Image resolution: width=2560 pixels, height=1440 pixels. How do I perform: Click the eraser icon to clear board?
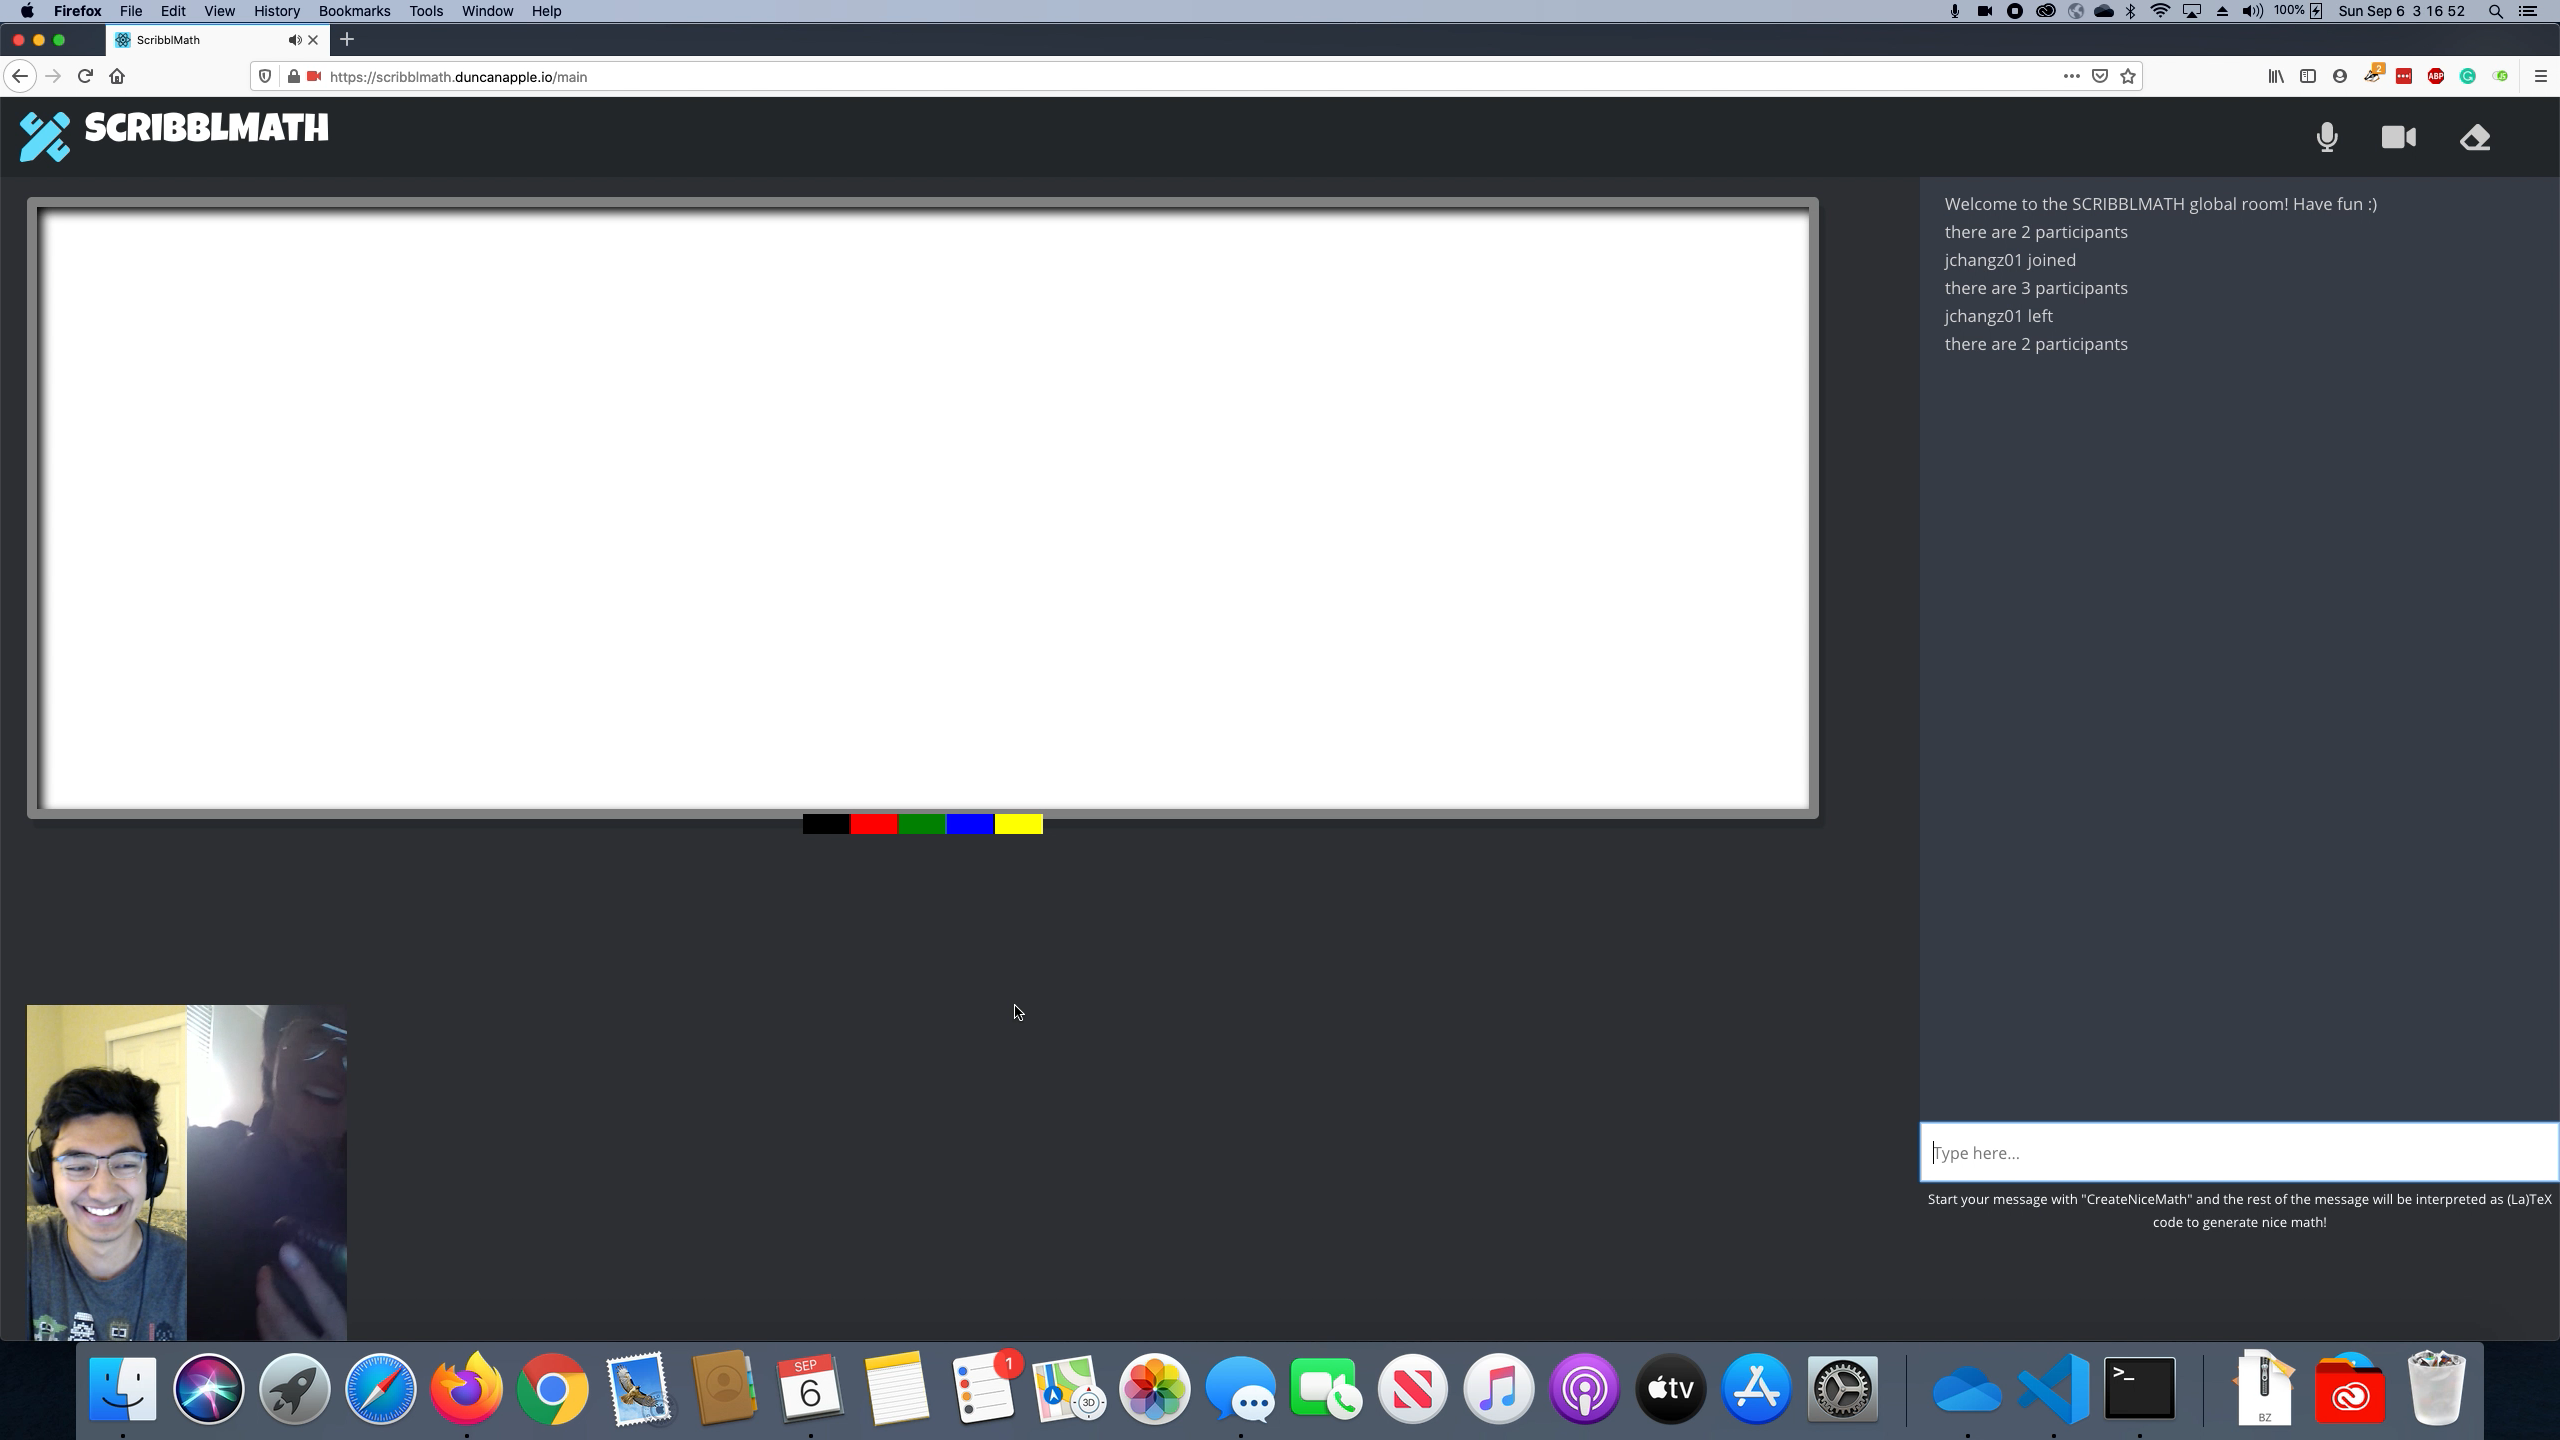tap(2475, 137)
